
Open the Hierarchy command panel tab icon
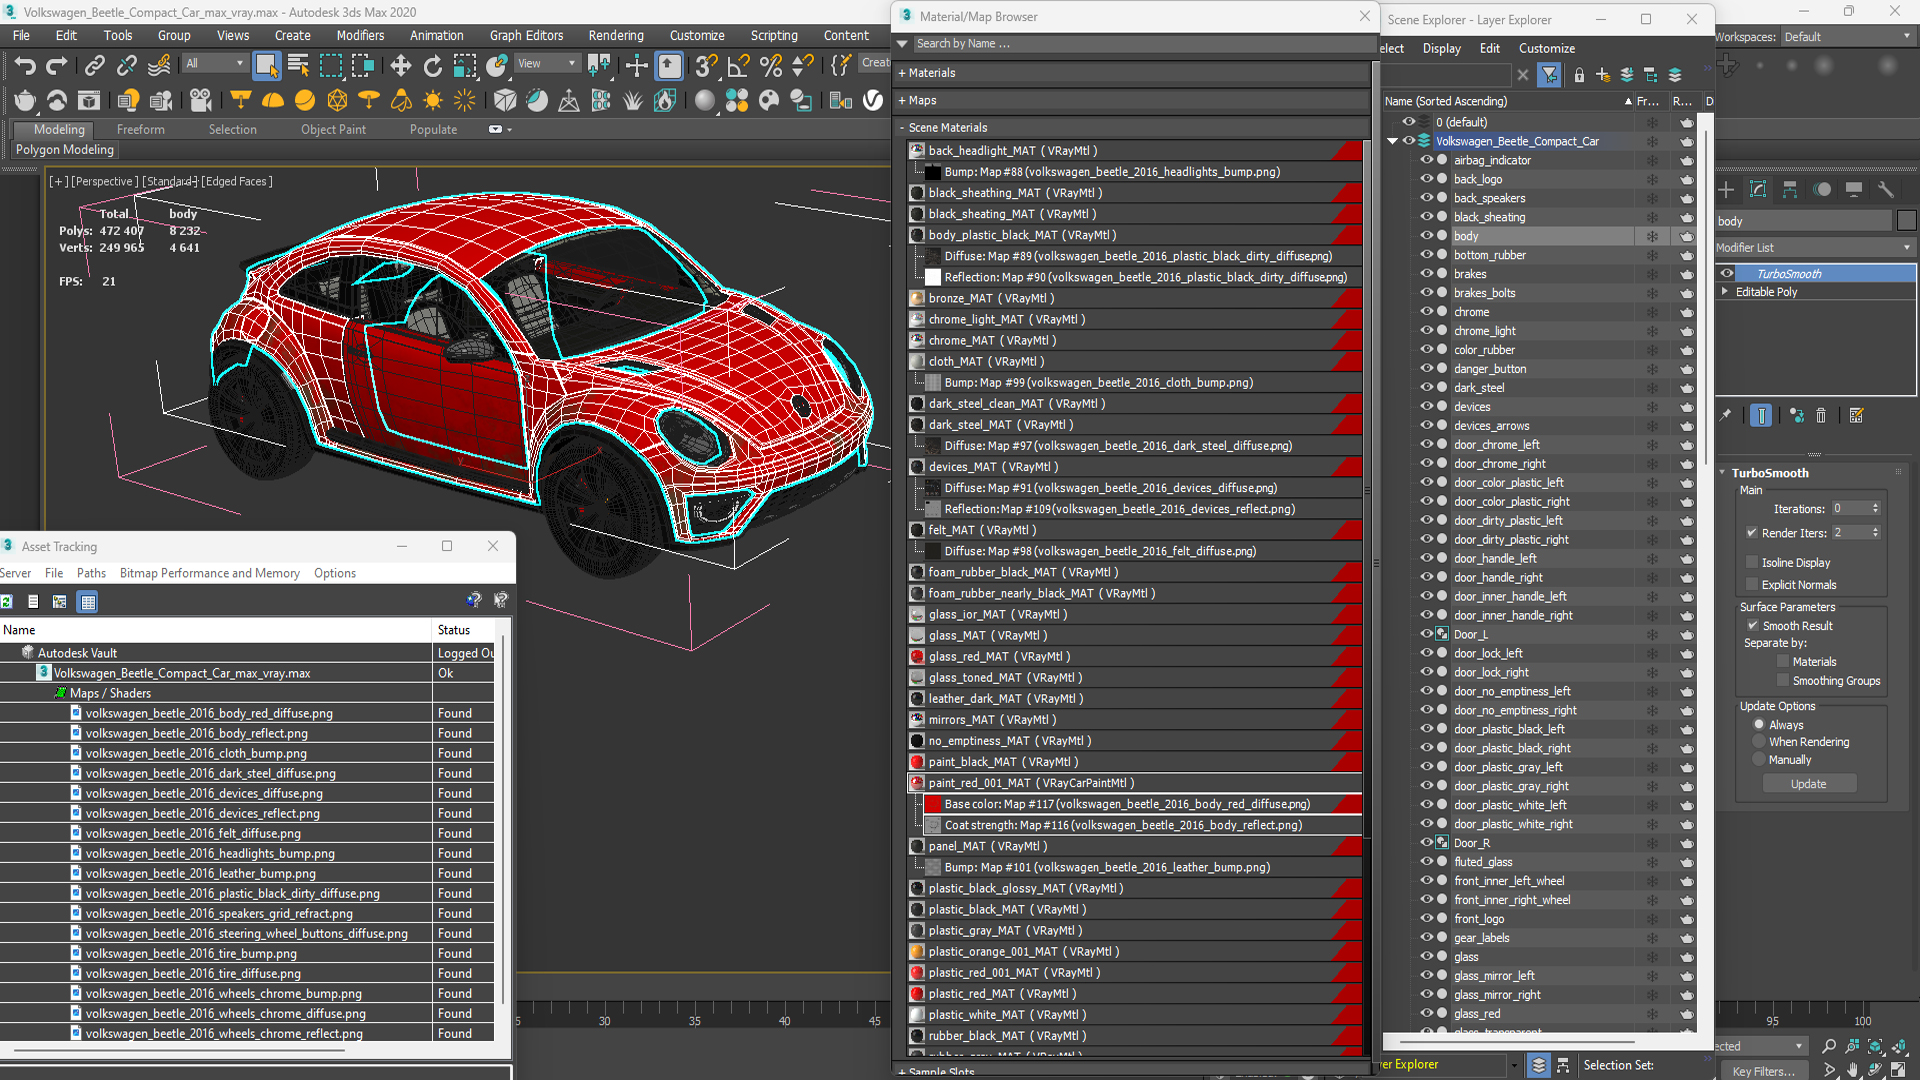(1790, 190)
